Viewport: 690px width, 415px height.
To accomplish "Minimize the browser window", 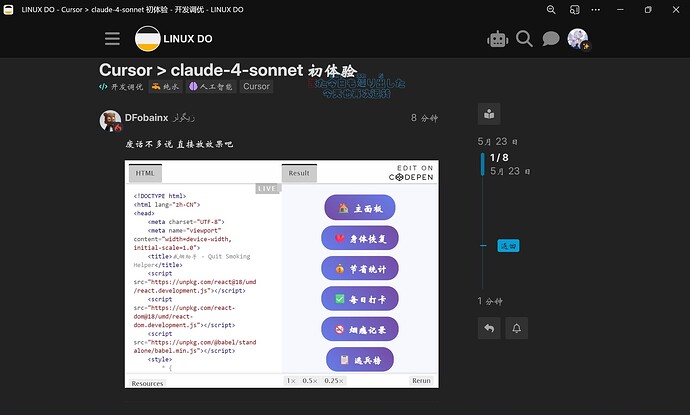I will (x=620, y=9).
